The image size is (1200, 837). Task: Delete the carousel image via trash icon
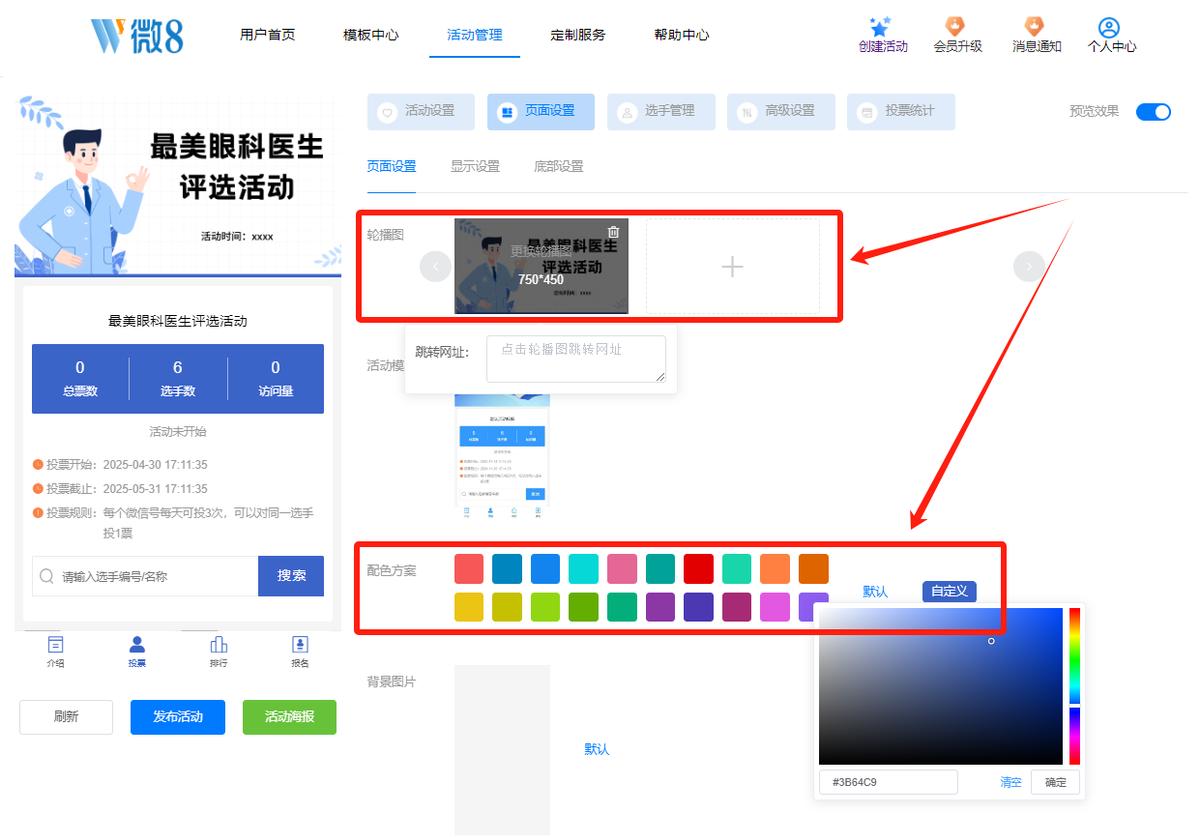click(x=614, y=232)
